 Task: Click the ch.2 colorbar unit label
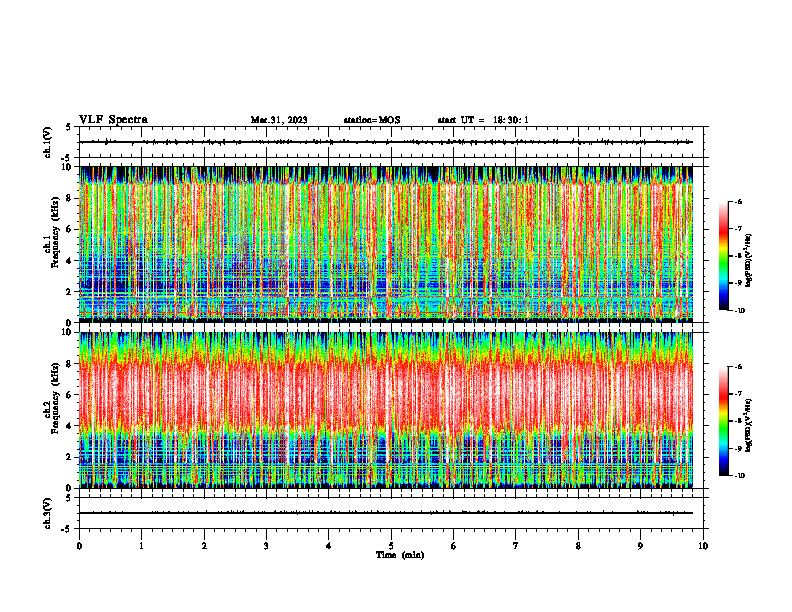(749, 426)
